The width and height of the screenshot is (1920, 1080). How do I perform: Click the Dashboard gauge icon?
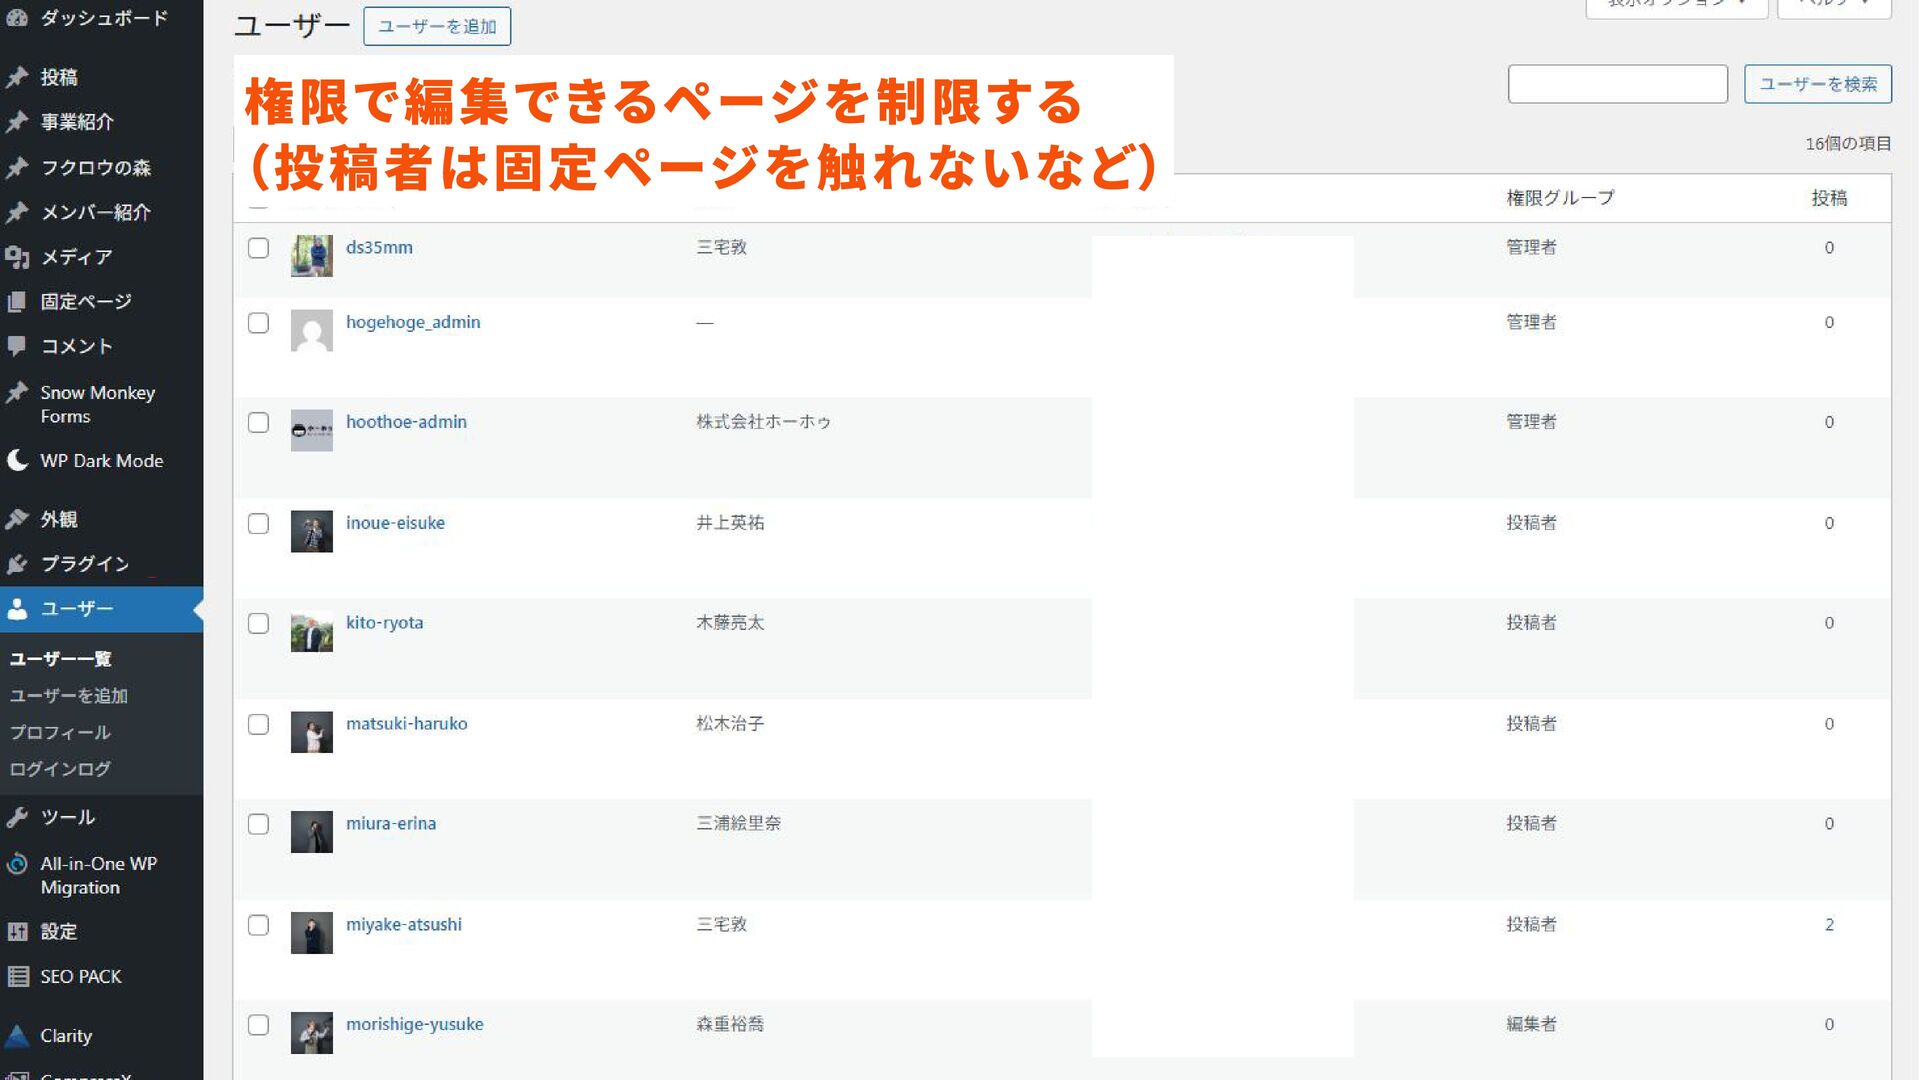tap(17, 17)
